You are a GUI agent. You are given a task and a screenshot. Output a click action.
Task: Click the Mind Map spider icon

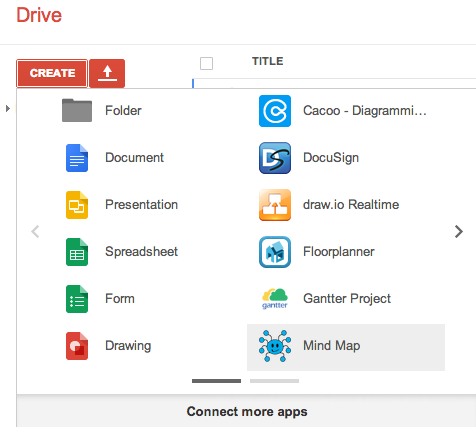click(275, 346)
